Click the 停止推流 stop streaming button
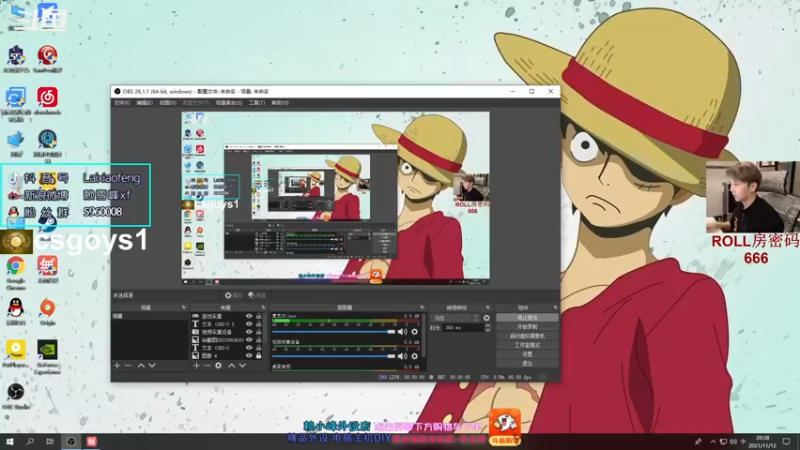The width and height of the screenshot is (800, 450). [527, 318]
